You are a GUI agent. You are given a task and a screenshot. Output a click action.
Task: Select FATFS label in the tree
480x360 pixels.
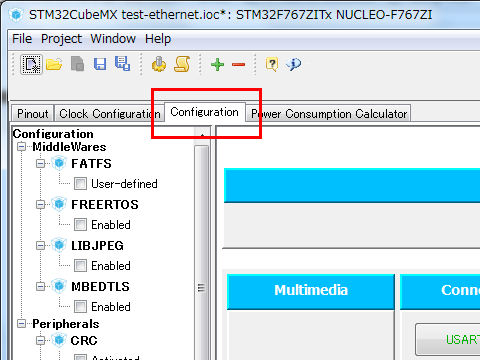[x=91, y=164]
